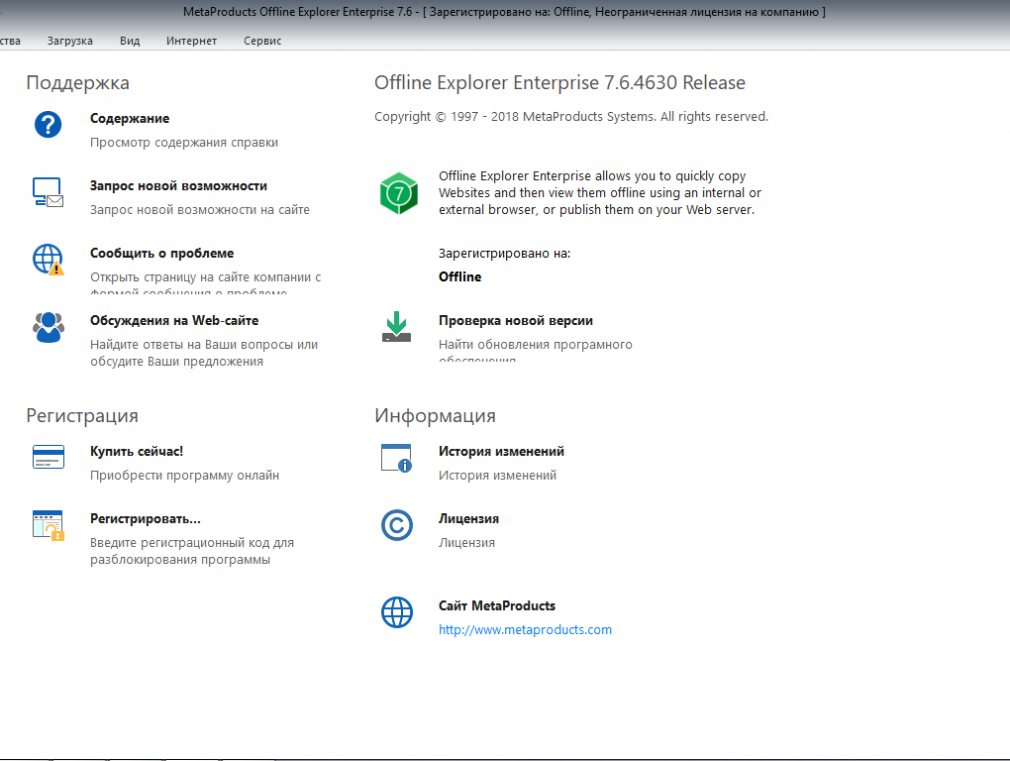Open bold История изменений heading
1010x761 pixels.
coord(501,451)
